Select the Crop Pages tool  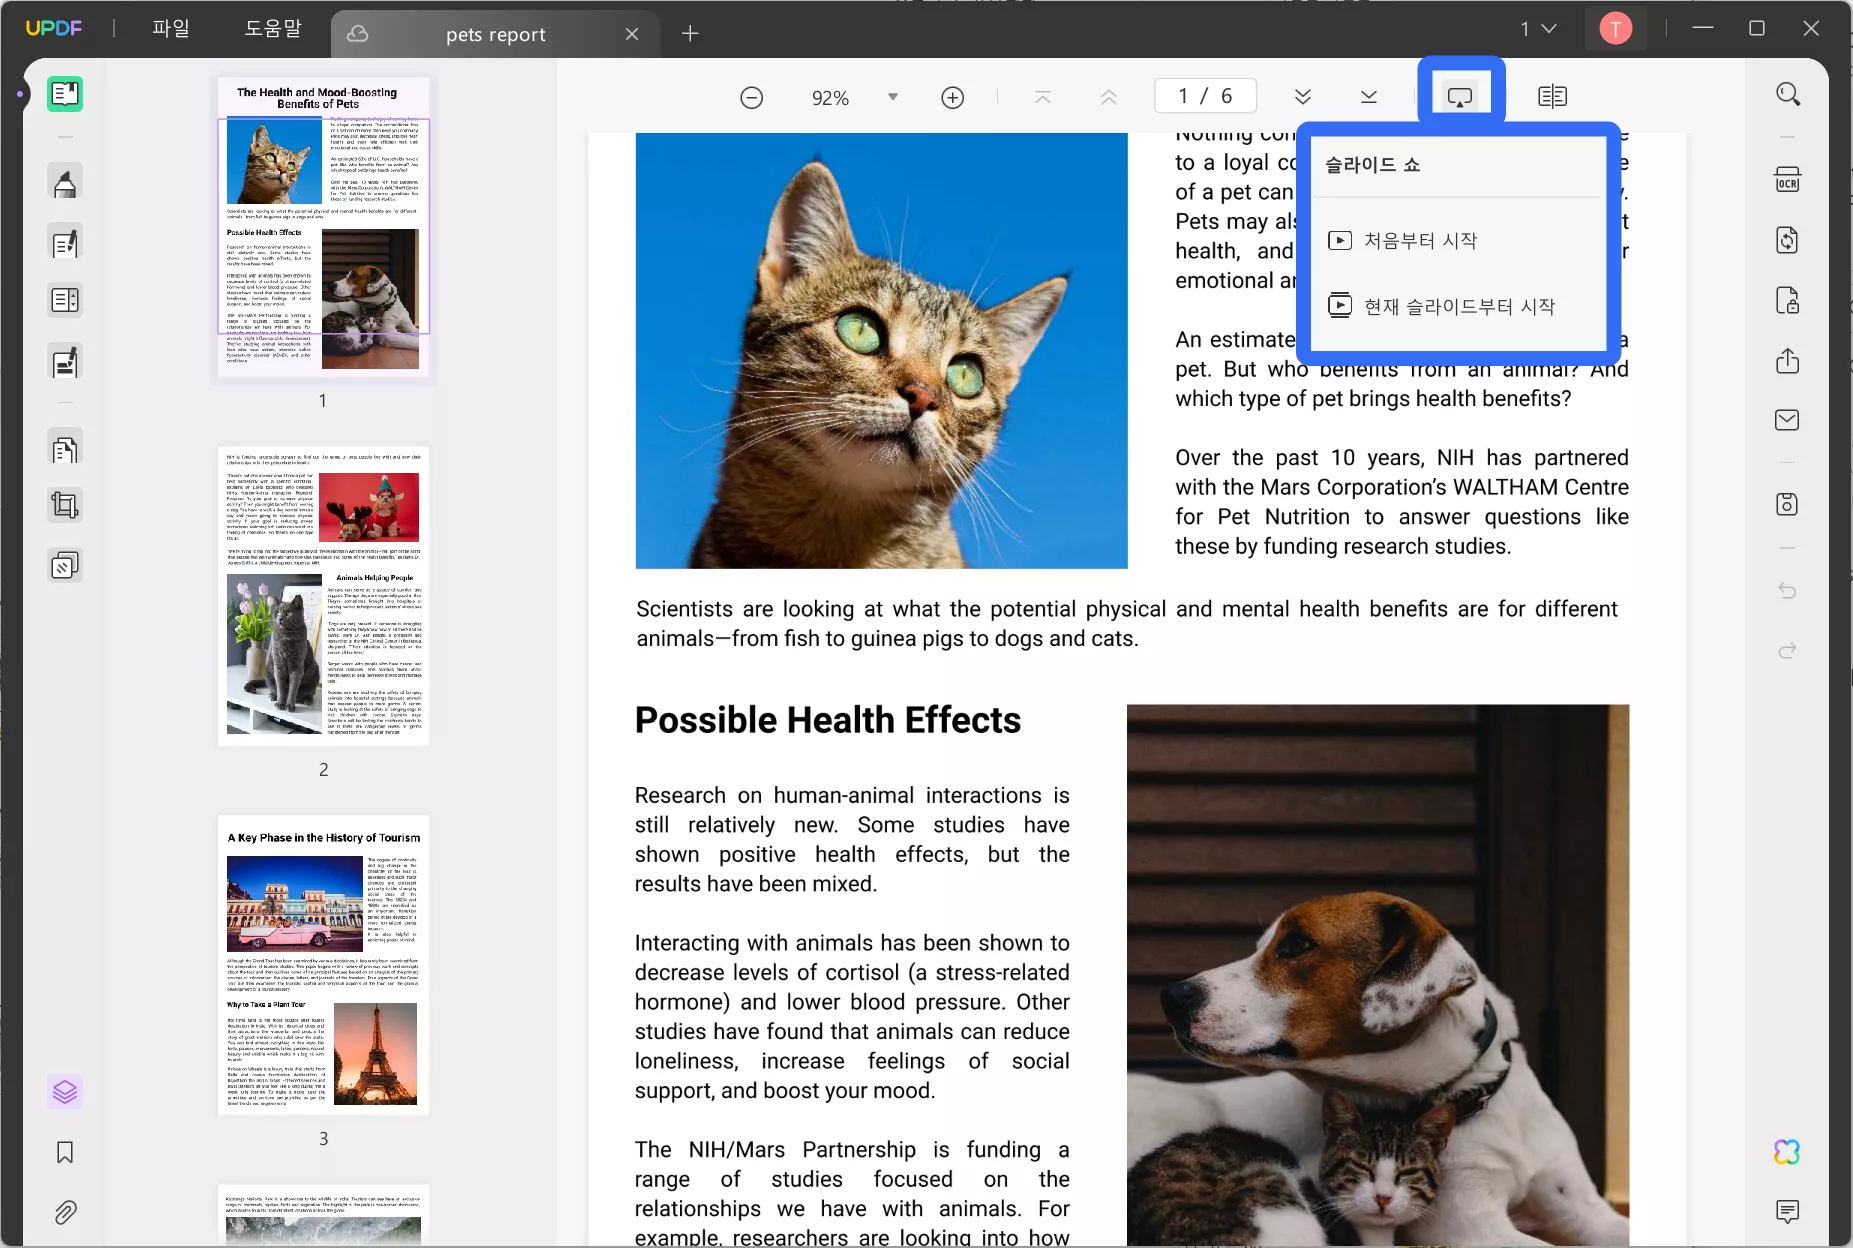point(65,506)
